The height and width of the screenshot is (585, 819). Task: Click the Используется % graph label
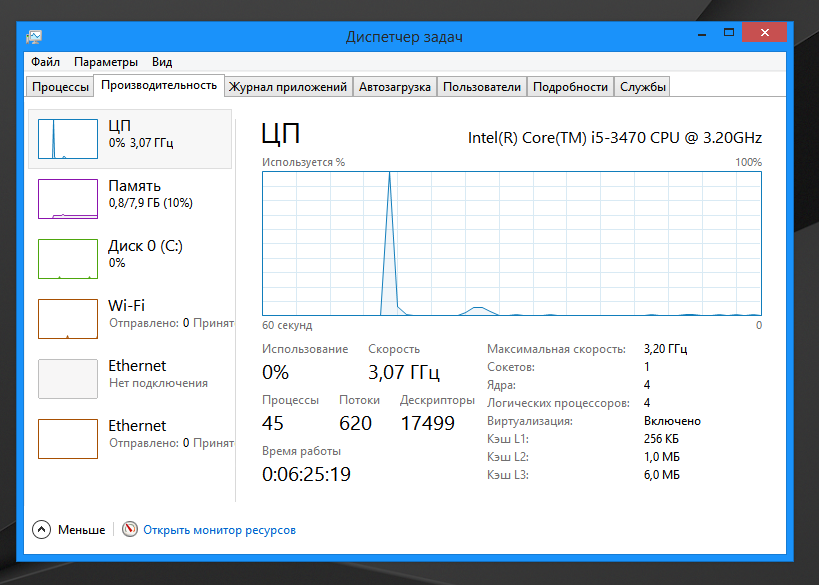pos(303,162)
